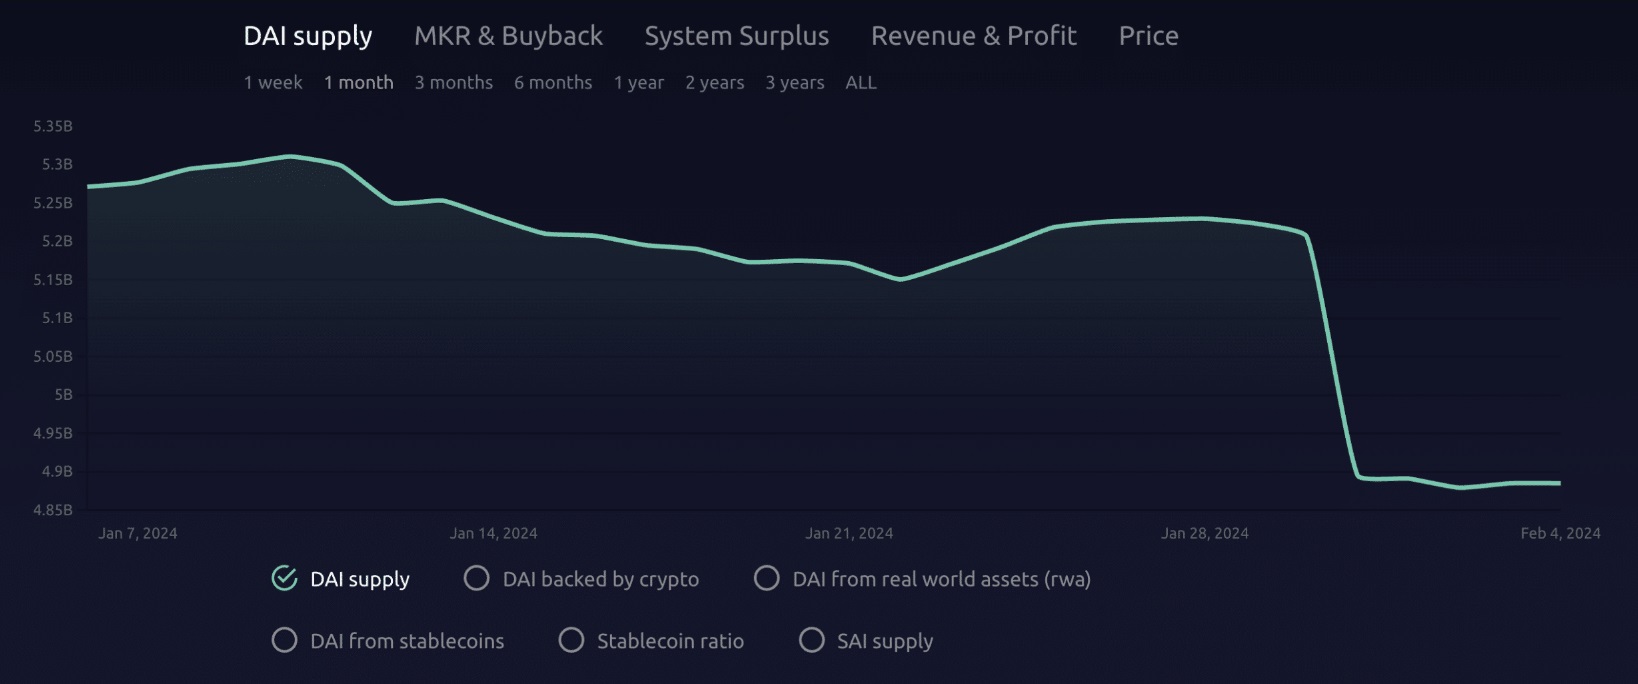This screenshot has height=684, width=1638.
Task: Click the Feb 4, 2024 axis label
Action: tap(1561, 534)
